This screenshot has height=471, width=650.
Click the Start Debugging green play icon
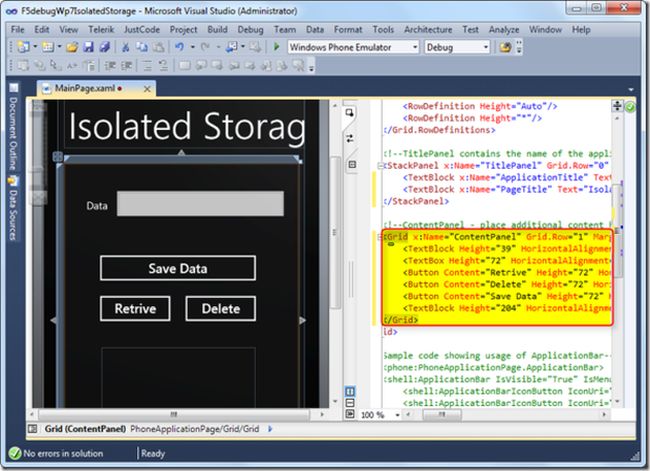coord(277,47)
